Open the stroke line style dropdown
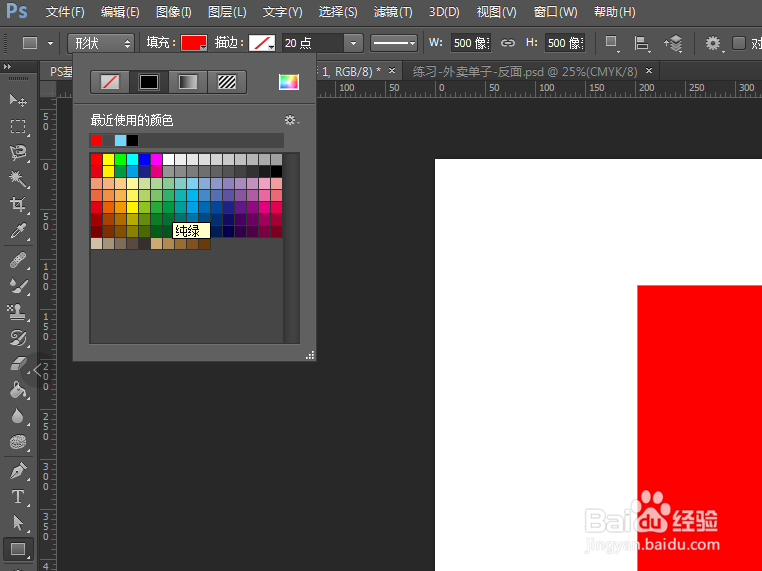 pos(394,43)
